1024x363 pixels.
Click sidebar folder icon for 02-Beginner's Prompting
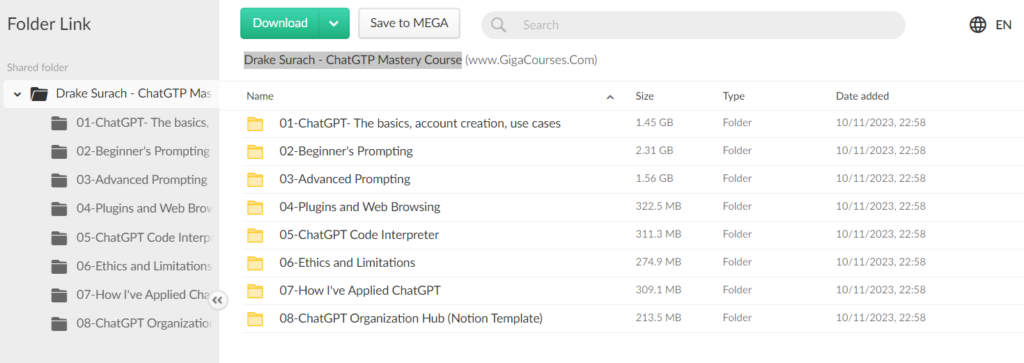coord(59,151)
